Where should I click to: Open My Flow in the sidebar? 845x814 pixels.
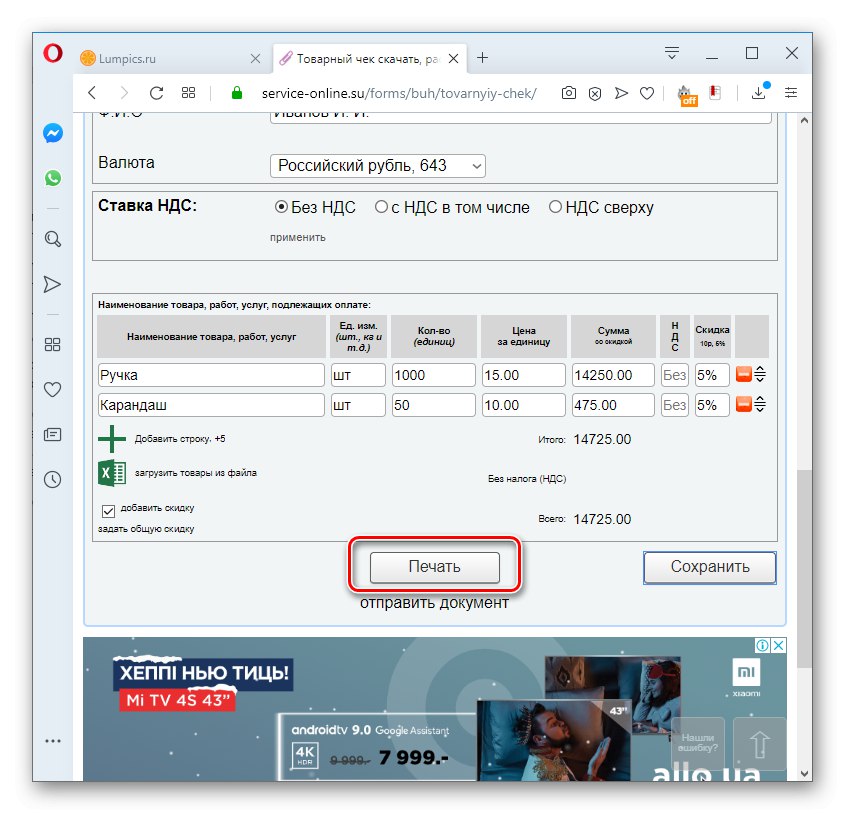[52, 284]
